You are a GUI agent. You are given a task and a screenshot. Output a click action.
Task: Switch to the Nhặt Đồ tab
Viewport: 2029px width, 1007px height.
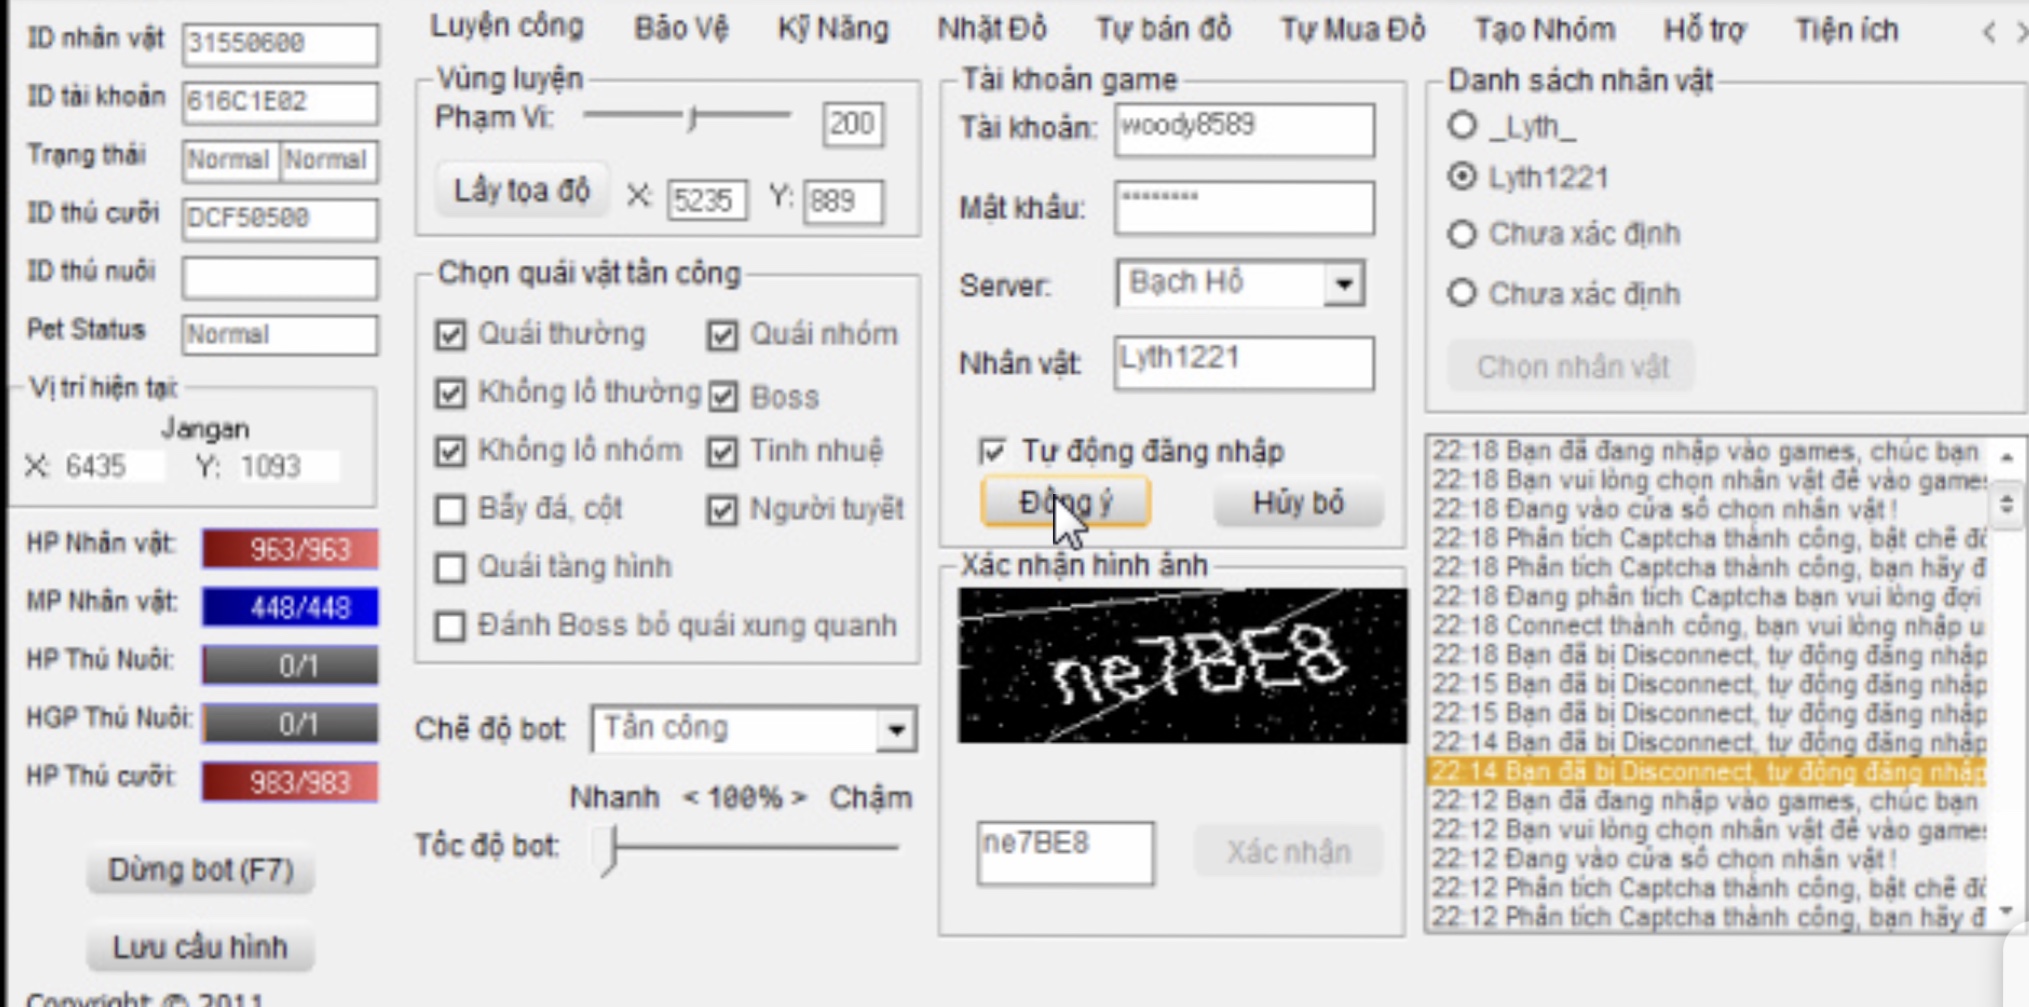[x=991, y=29]
